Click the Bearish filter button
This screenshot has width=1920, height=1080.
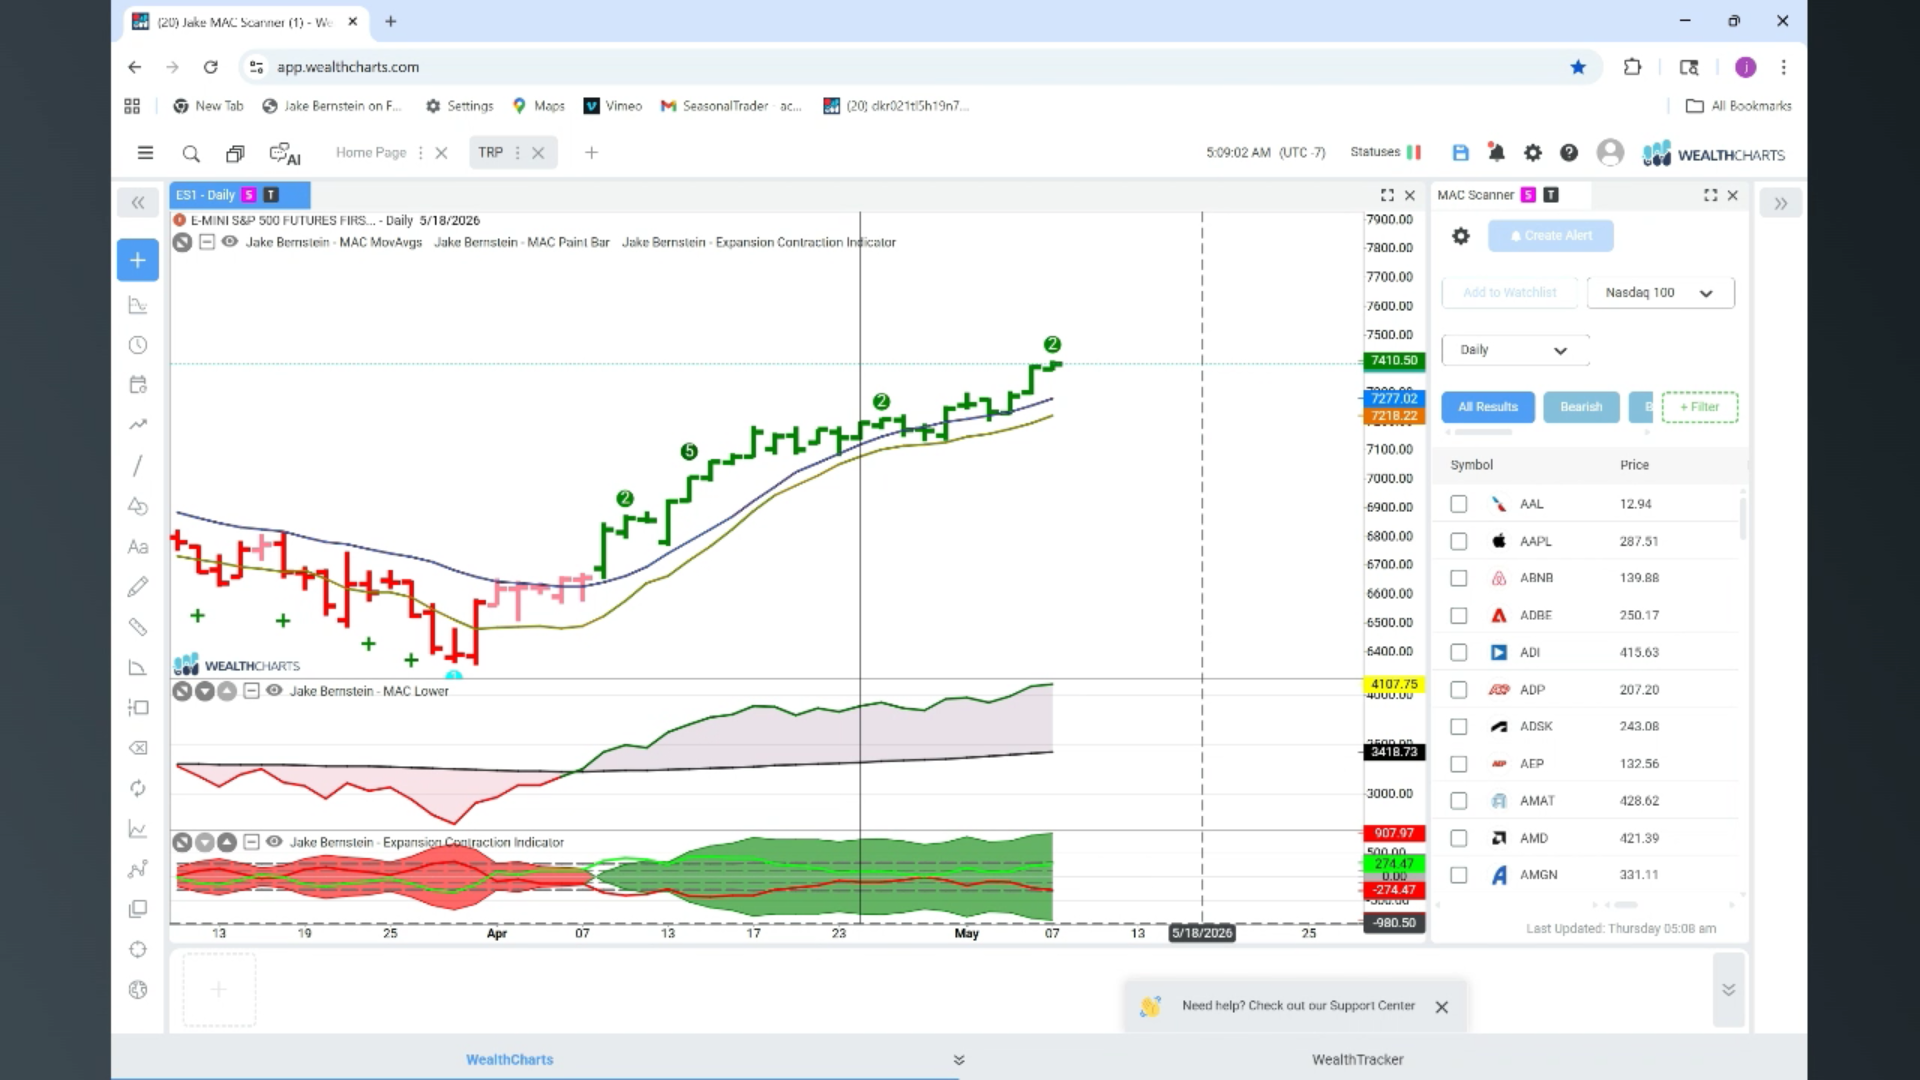click(1581, 407)
